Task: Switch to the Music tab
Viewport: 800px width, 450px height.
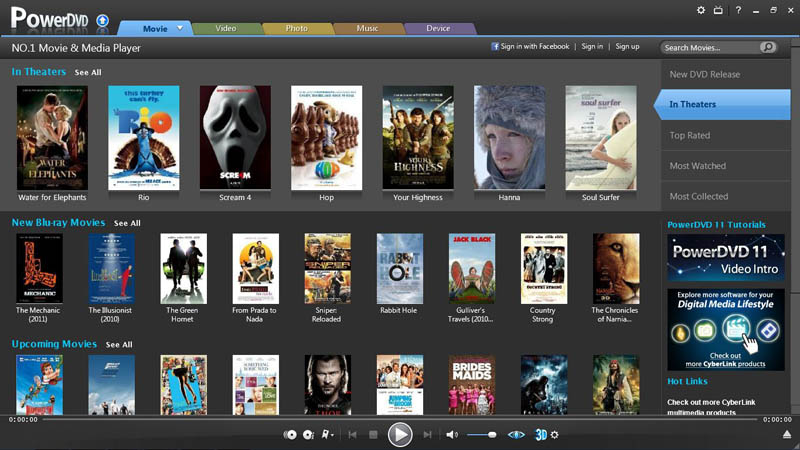Action: click(367, 29)
